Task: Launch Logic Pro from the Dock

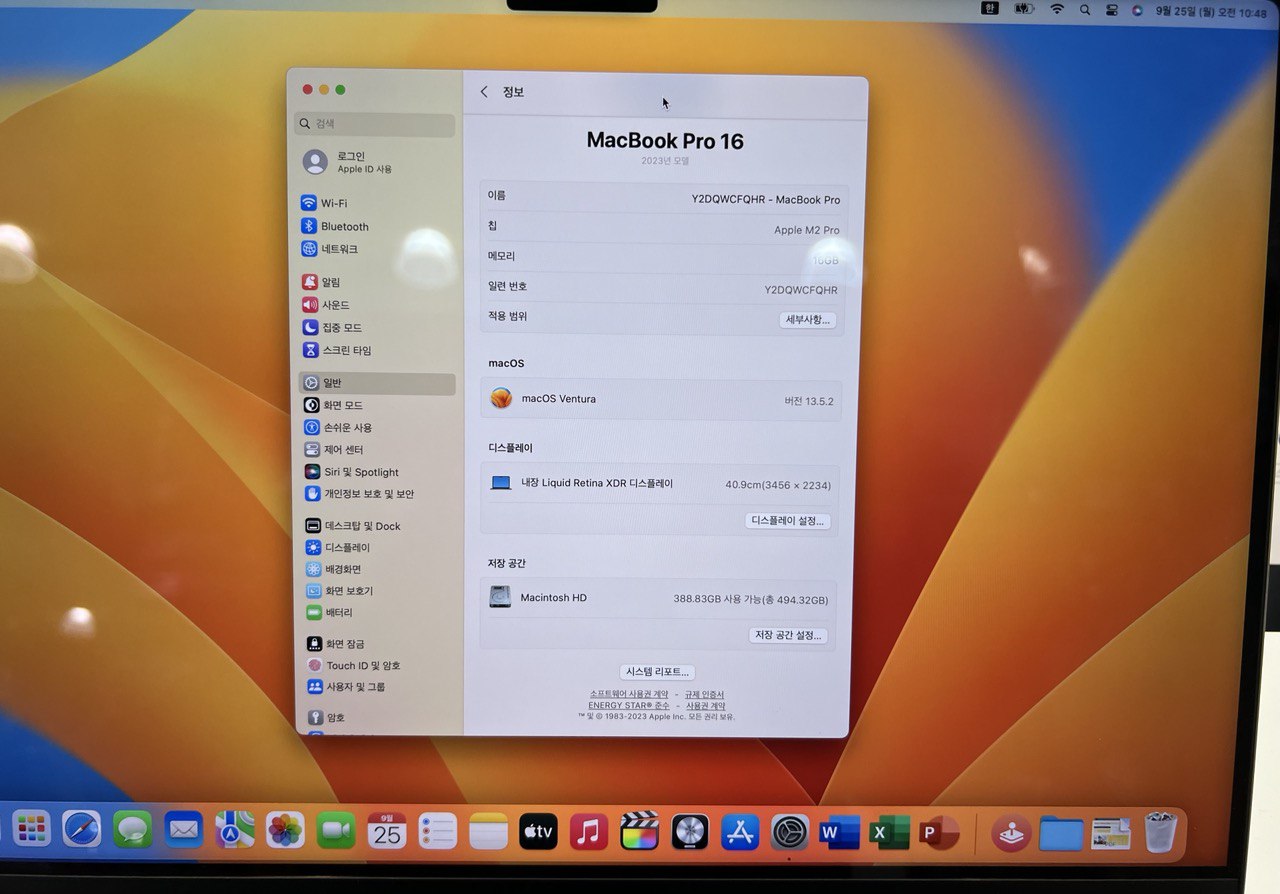Action: 690,831
